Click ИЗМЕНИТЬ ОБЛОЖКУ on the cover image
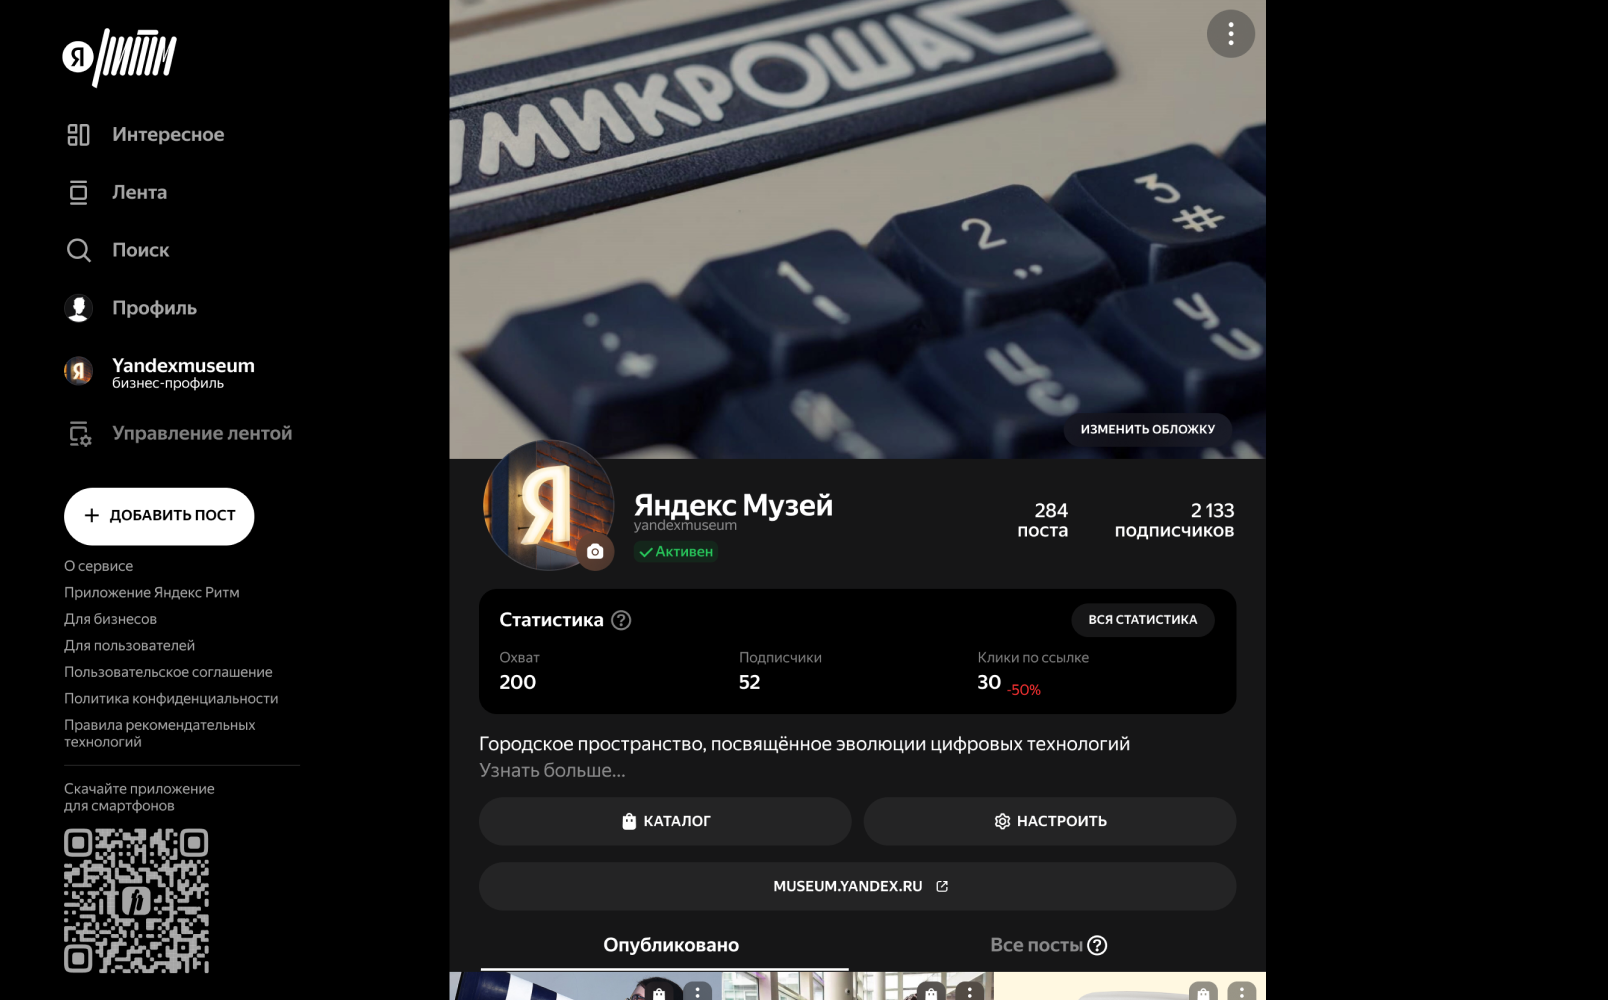This screenshot has height=1000, width=1608. tap(1147, 429)
